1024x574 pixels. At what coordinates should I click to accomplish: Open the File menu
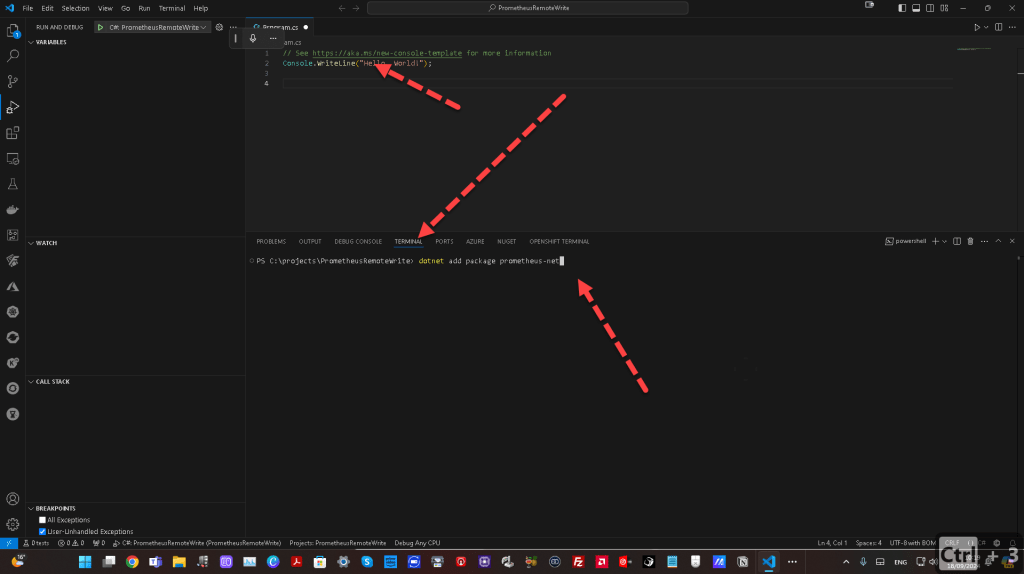point(27,8)
